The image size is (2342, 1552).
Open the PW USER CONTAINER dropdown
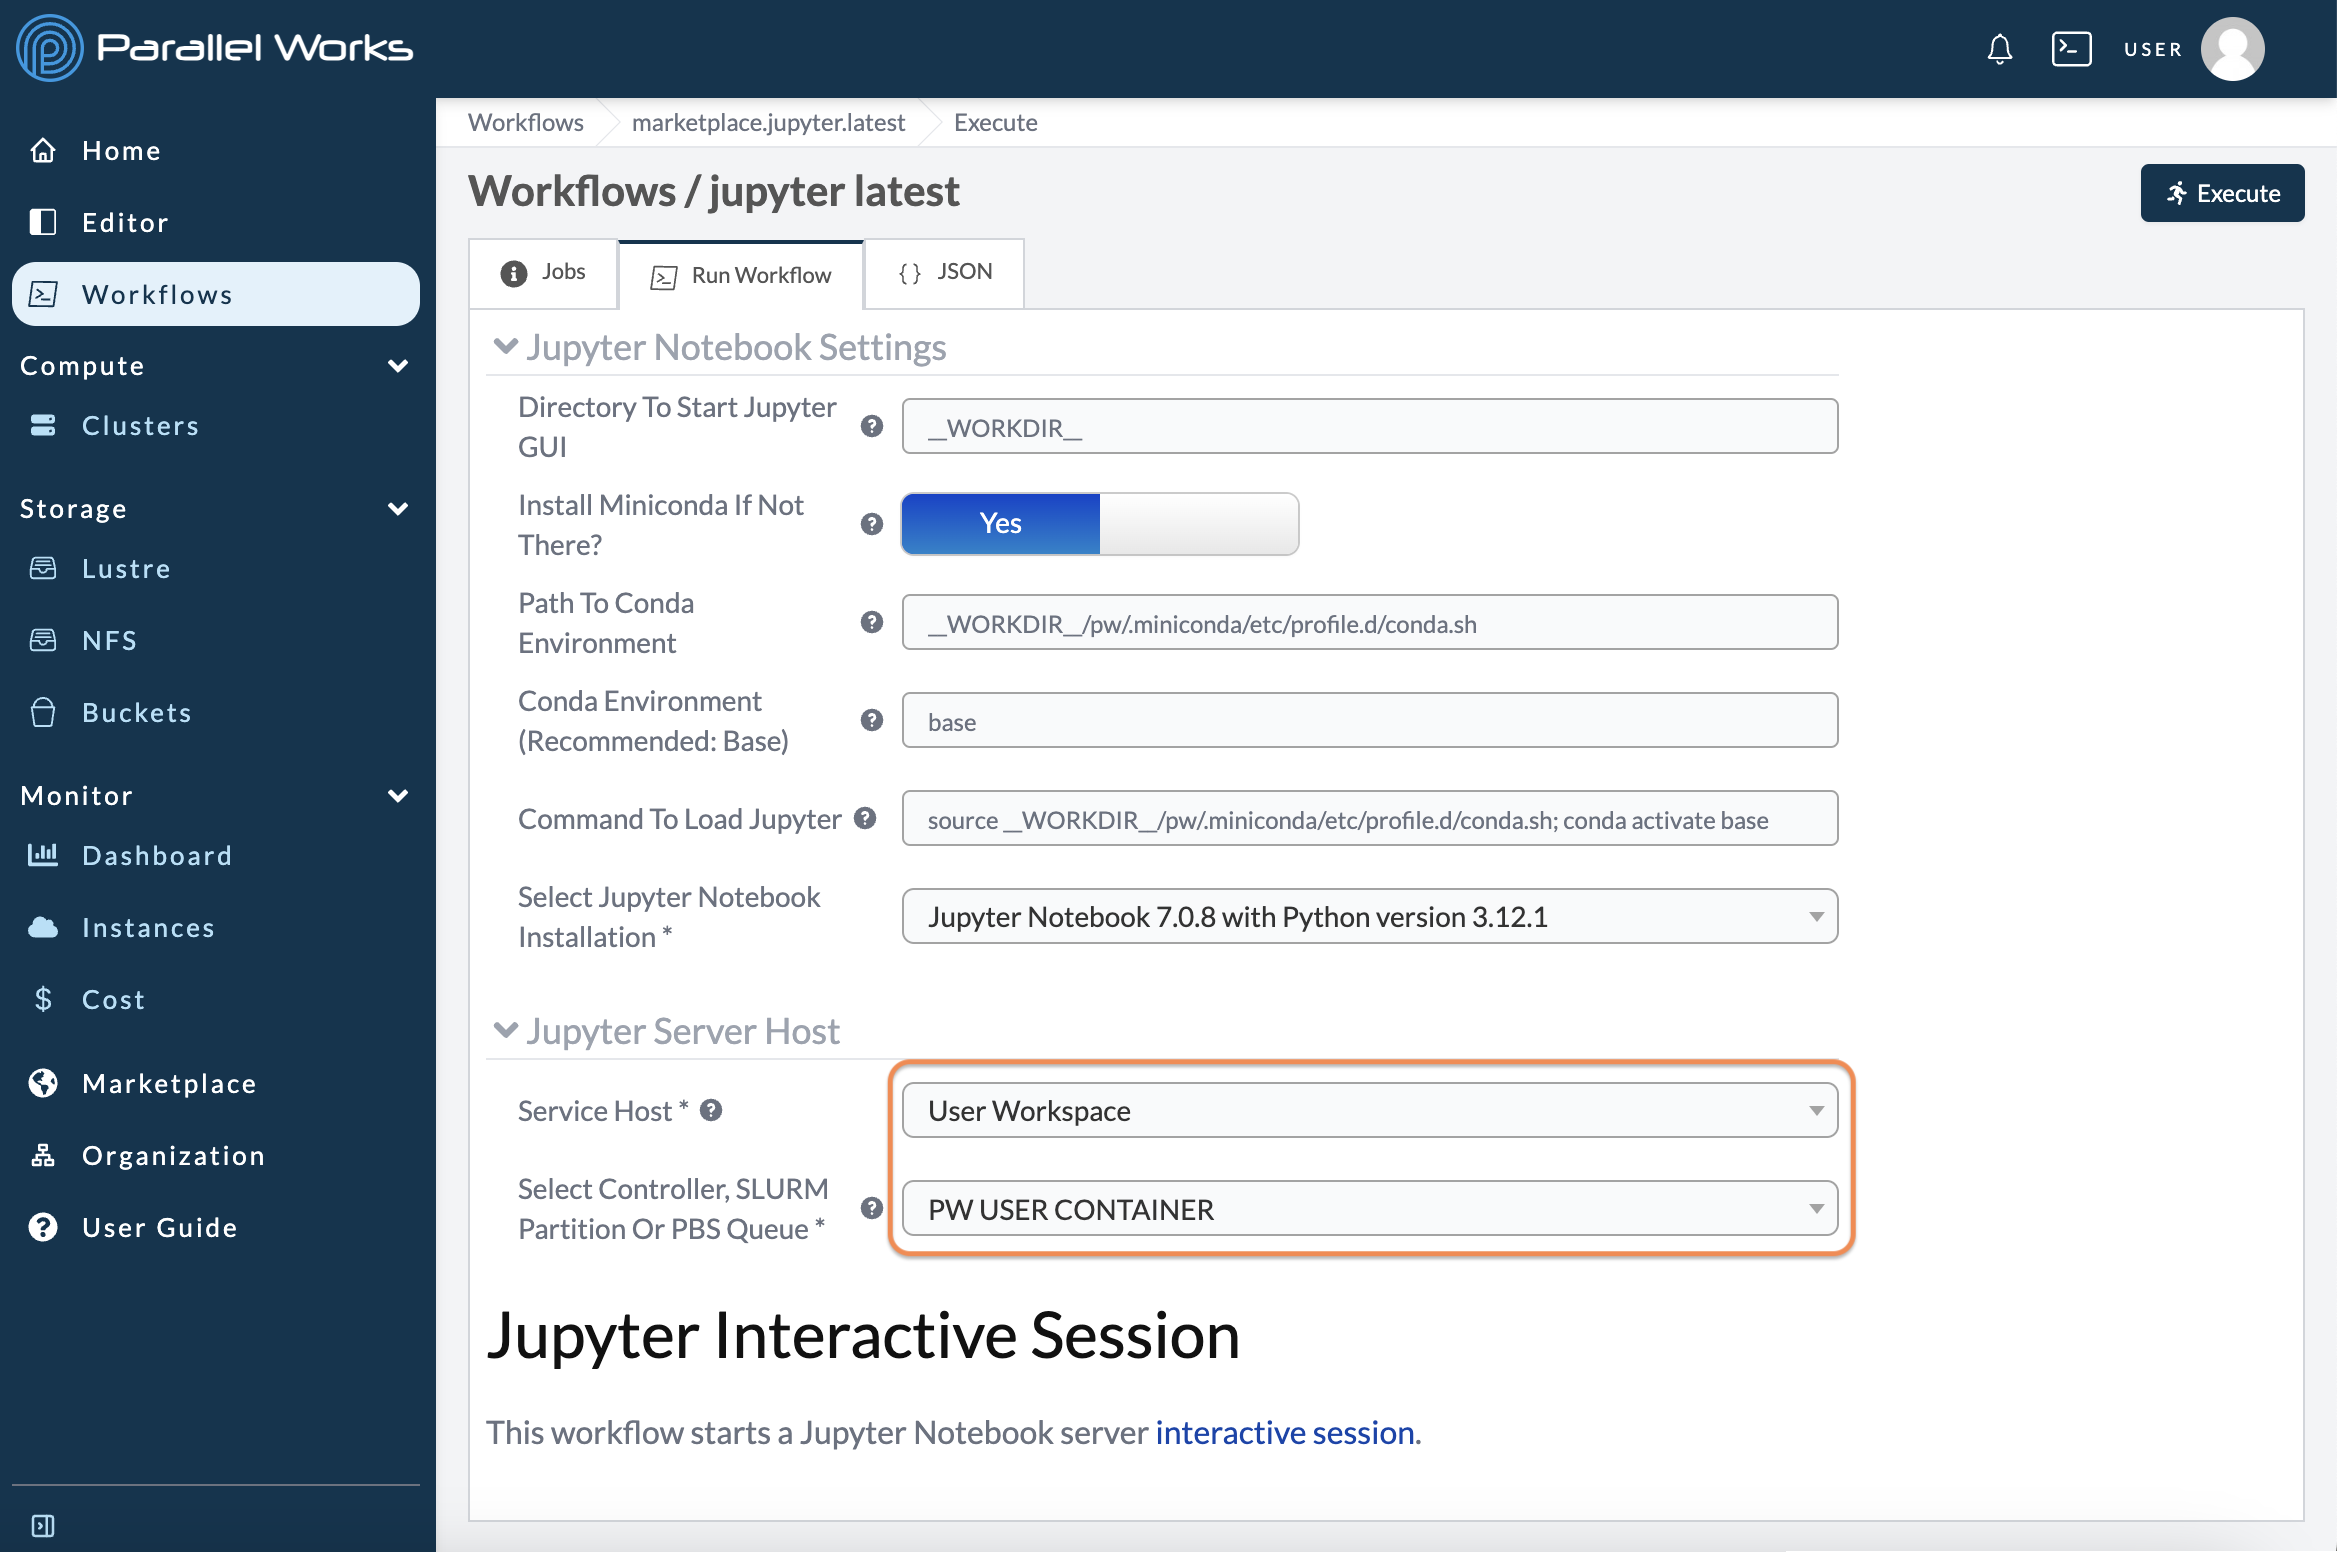tap(1369, 1209)
